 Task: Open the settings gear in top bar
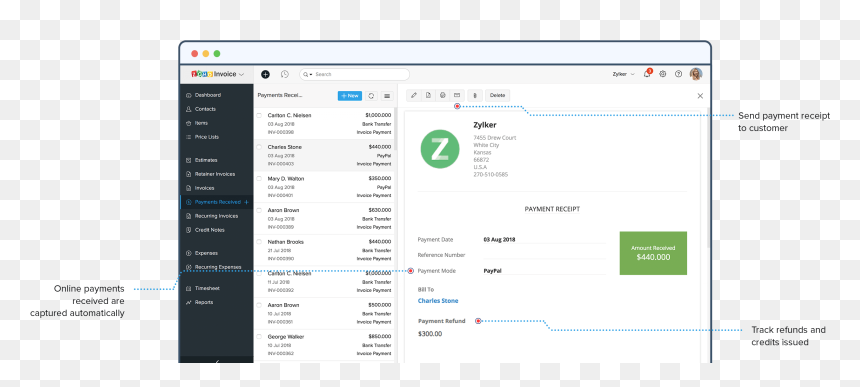(663, 74)
